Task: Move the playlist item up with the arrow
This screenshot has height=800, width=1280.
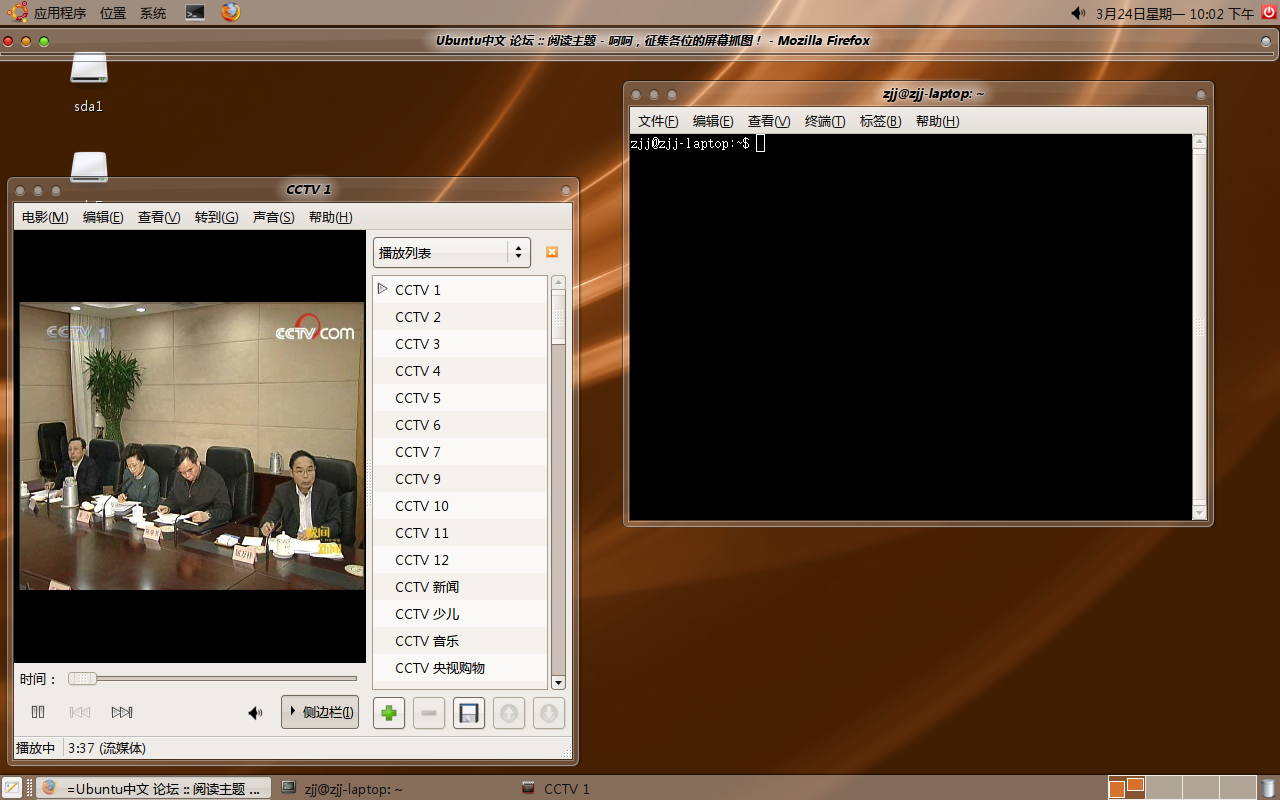Action: pyautogui.click(x=509, y=713)
